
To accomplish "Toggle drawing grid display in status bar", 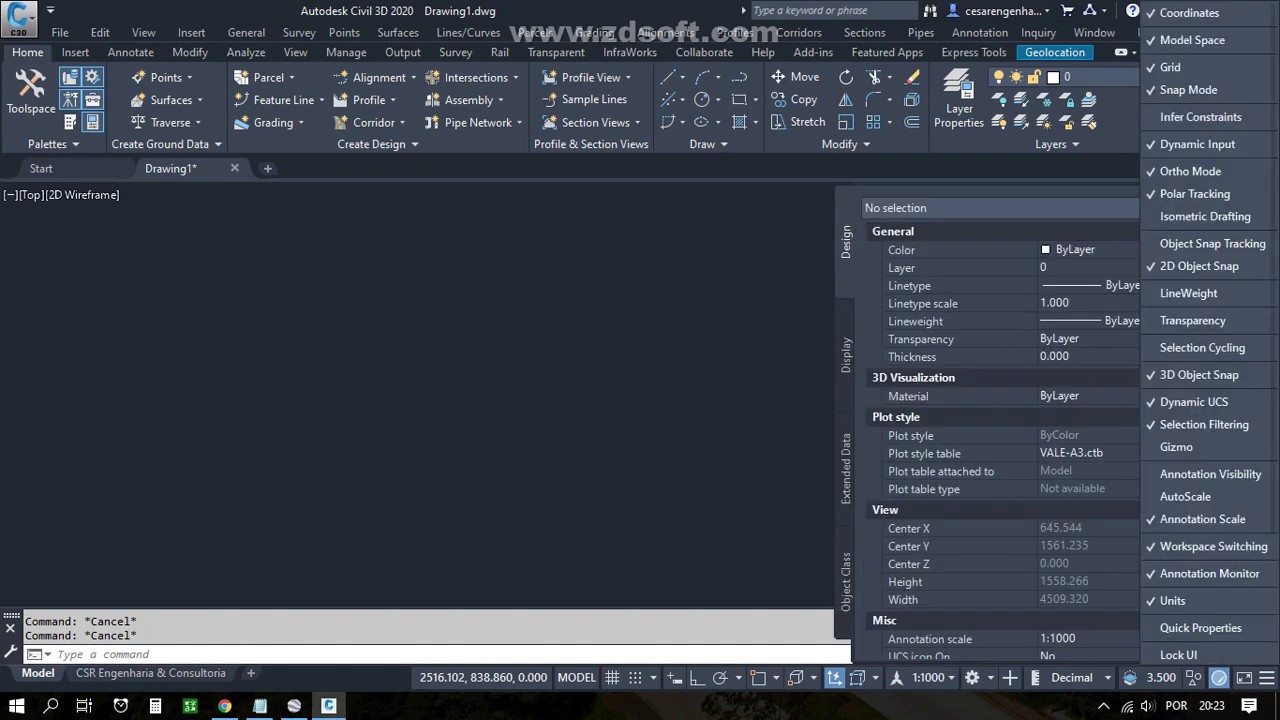I will 612,677.
